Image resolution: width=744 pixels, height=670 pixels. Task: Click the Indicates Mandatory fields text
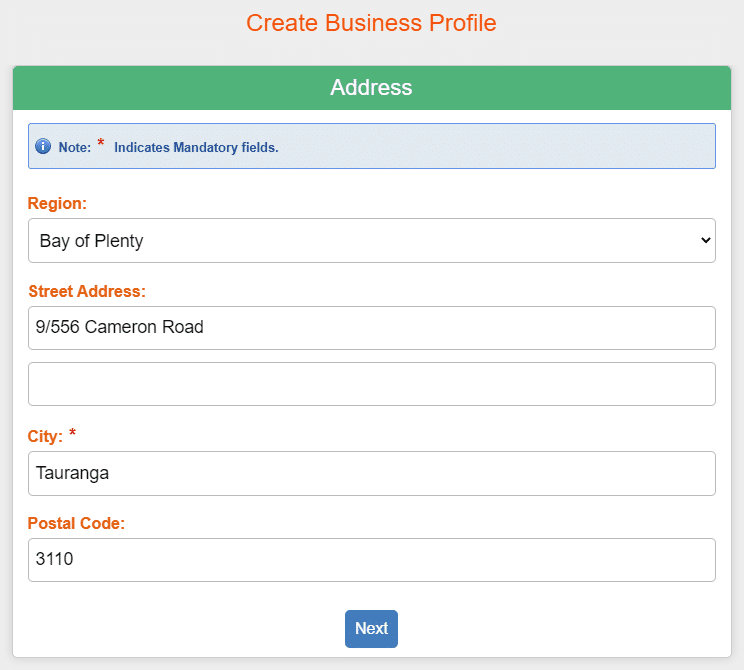pos(196,147)
